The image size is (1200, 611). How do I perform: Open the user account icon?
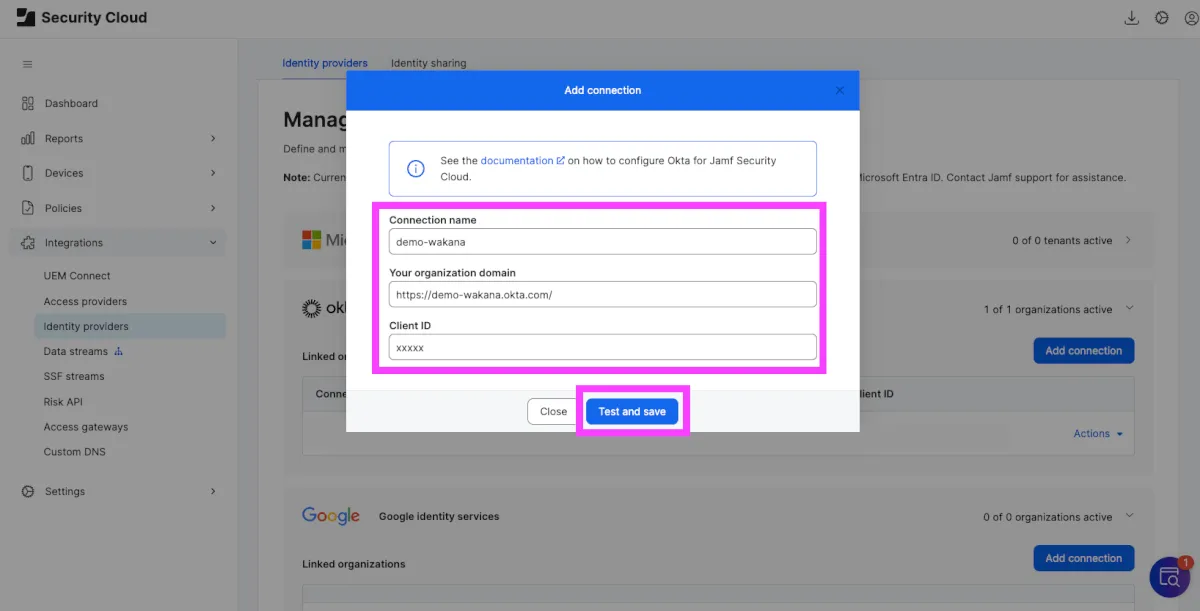click(x=1191, y=18)
